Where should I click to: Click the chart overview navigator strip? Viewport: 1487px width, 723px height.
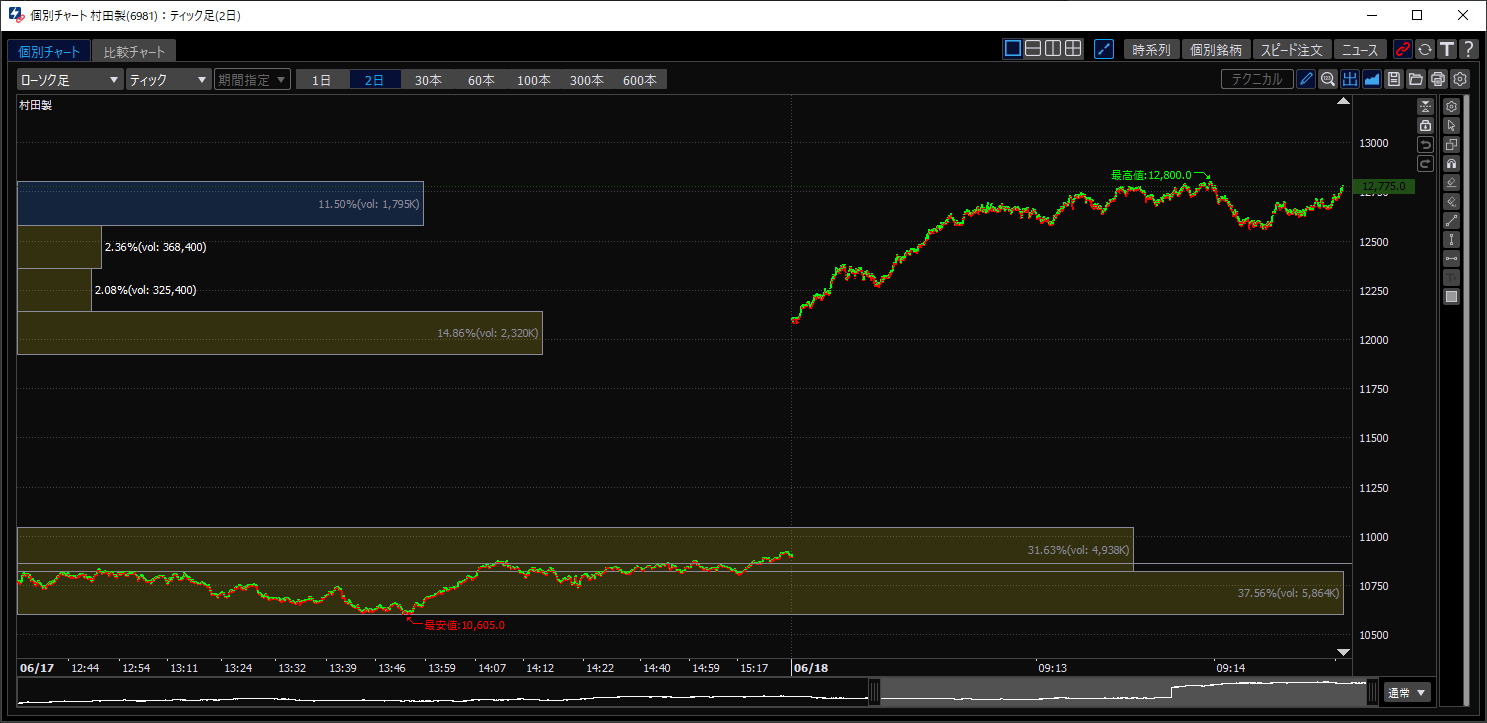coord(697,692)
